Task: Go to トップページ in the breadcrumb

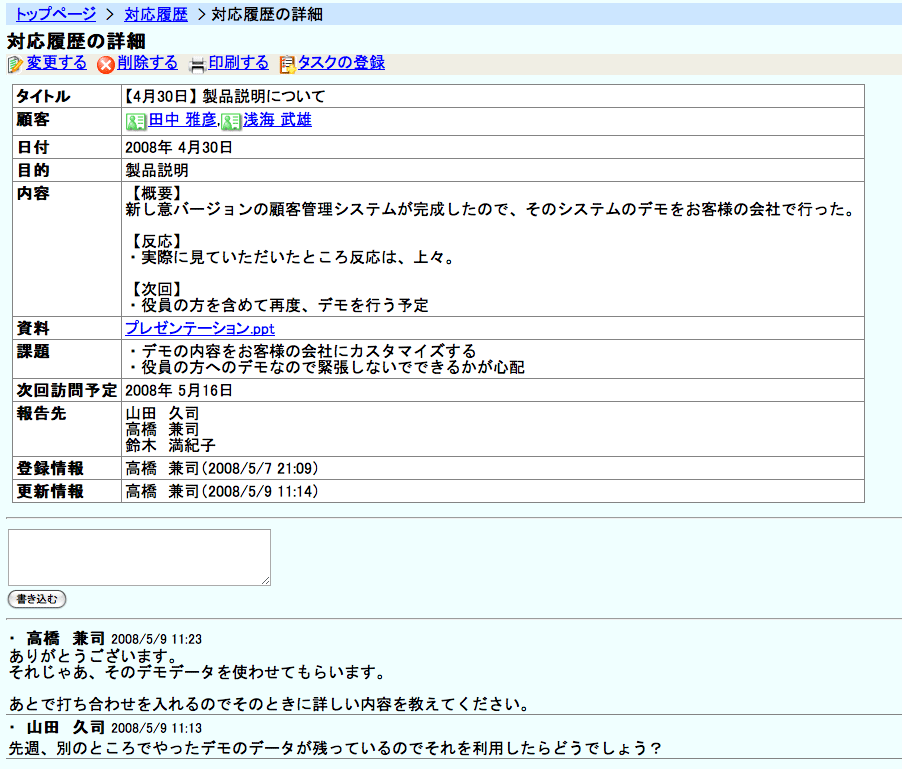Action: (x=56, y=14)
